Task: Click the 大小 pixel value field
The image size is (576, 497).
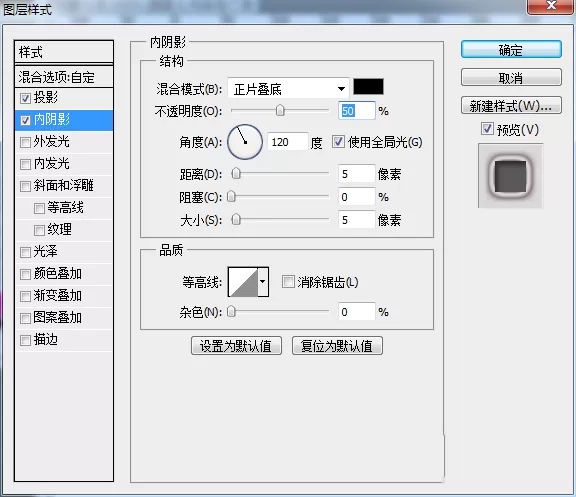Action: 357,220
